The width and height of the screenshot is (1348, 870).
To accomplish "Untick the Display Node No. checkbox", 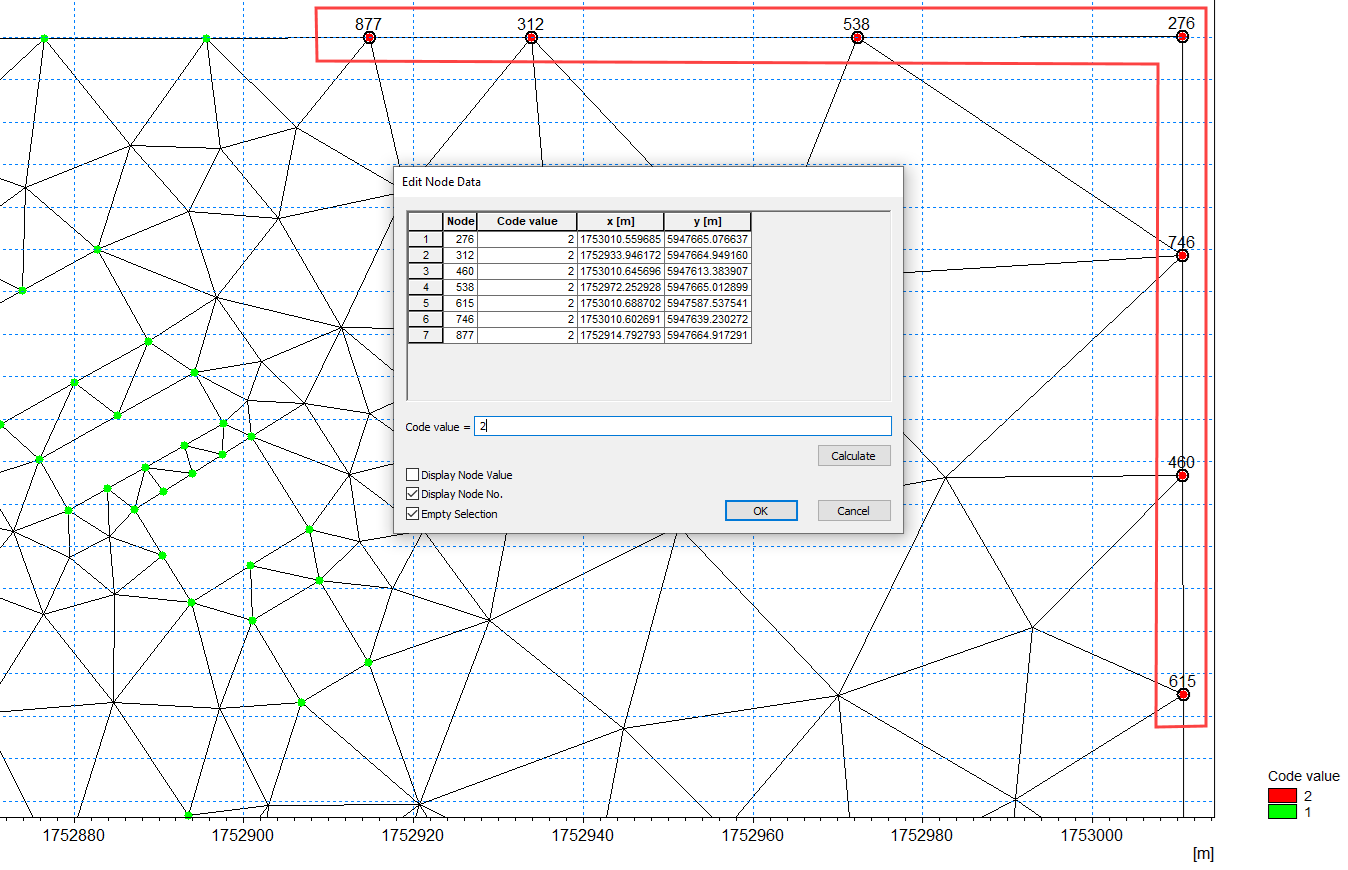I will tap(413, 494).
